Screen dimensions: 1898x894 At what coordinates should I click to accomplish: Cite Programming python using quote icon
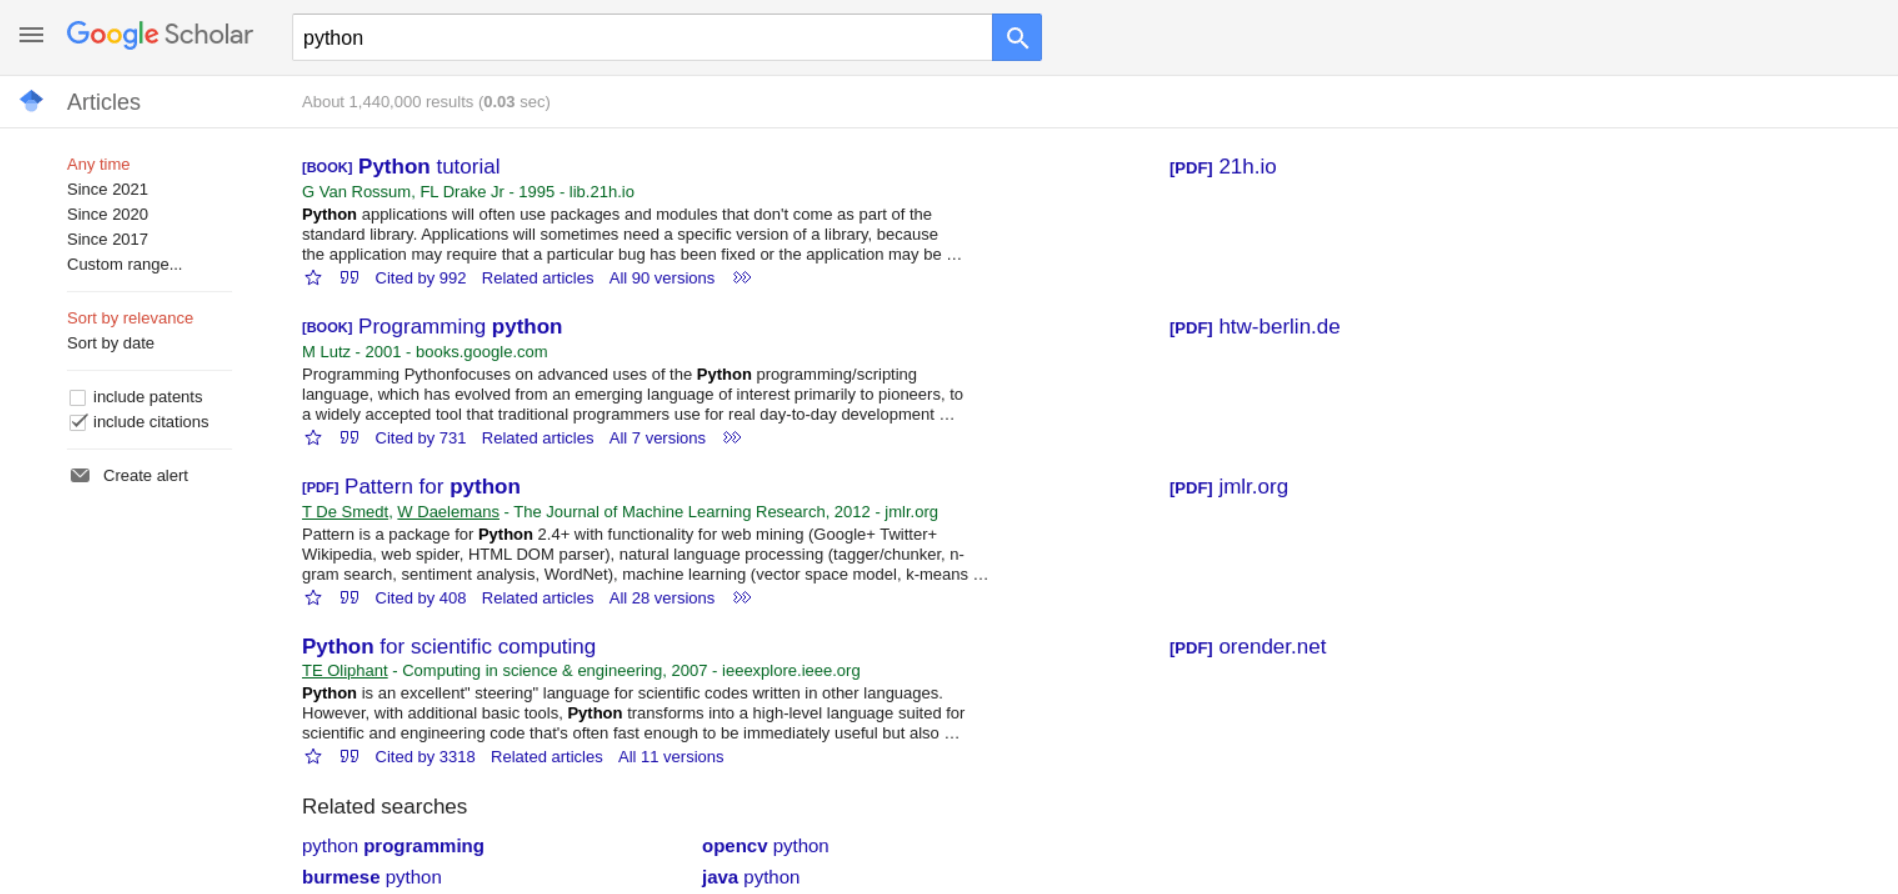click(x=349, y=438)
